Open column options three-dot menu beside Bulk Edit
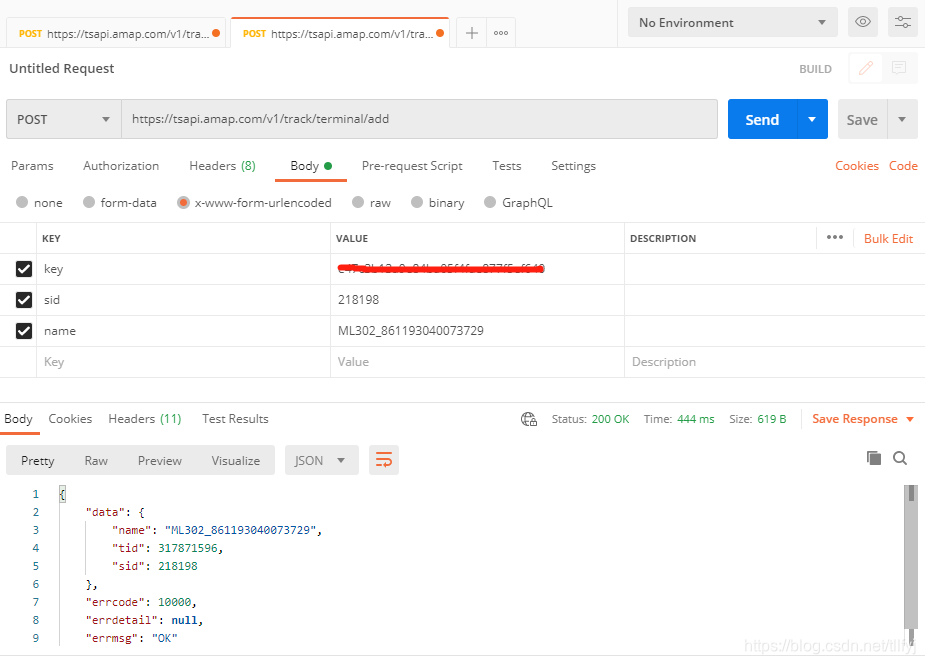Image resolution: width=925 pixels, height=664 pixels. (x=835, y=238)
